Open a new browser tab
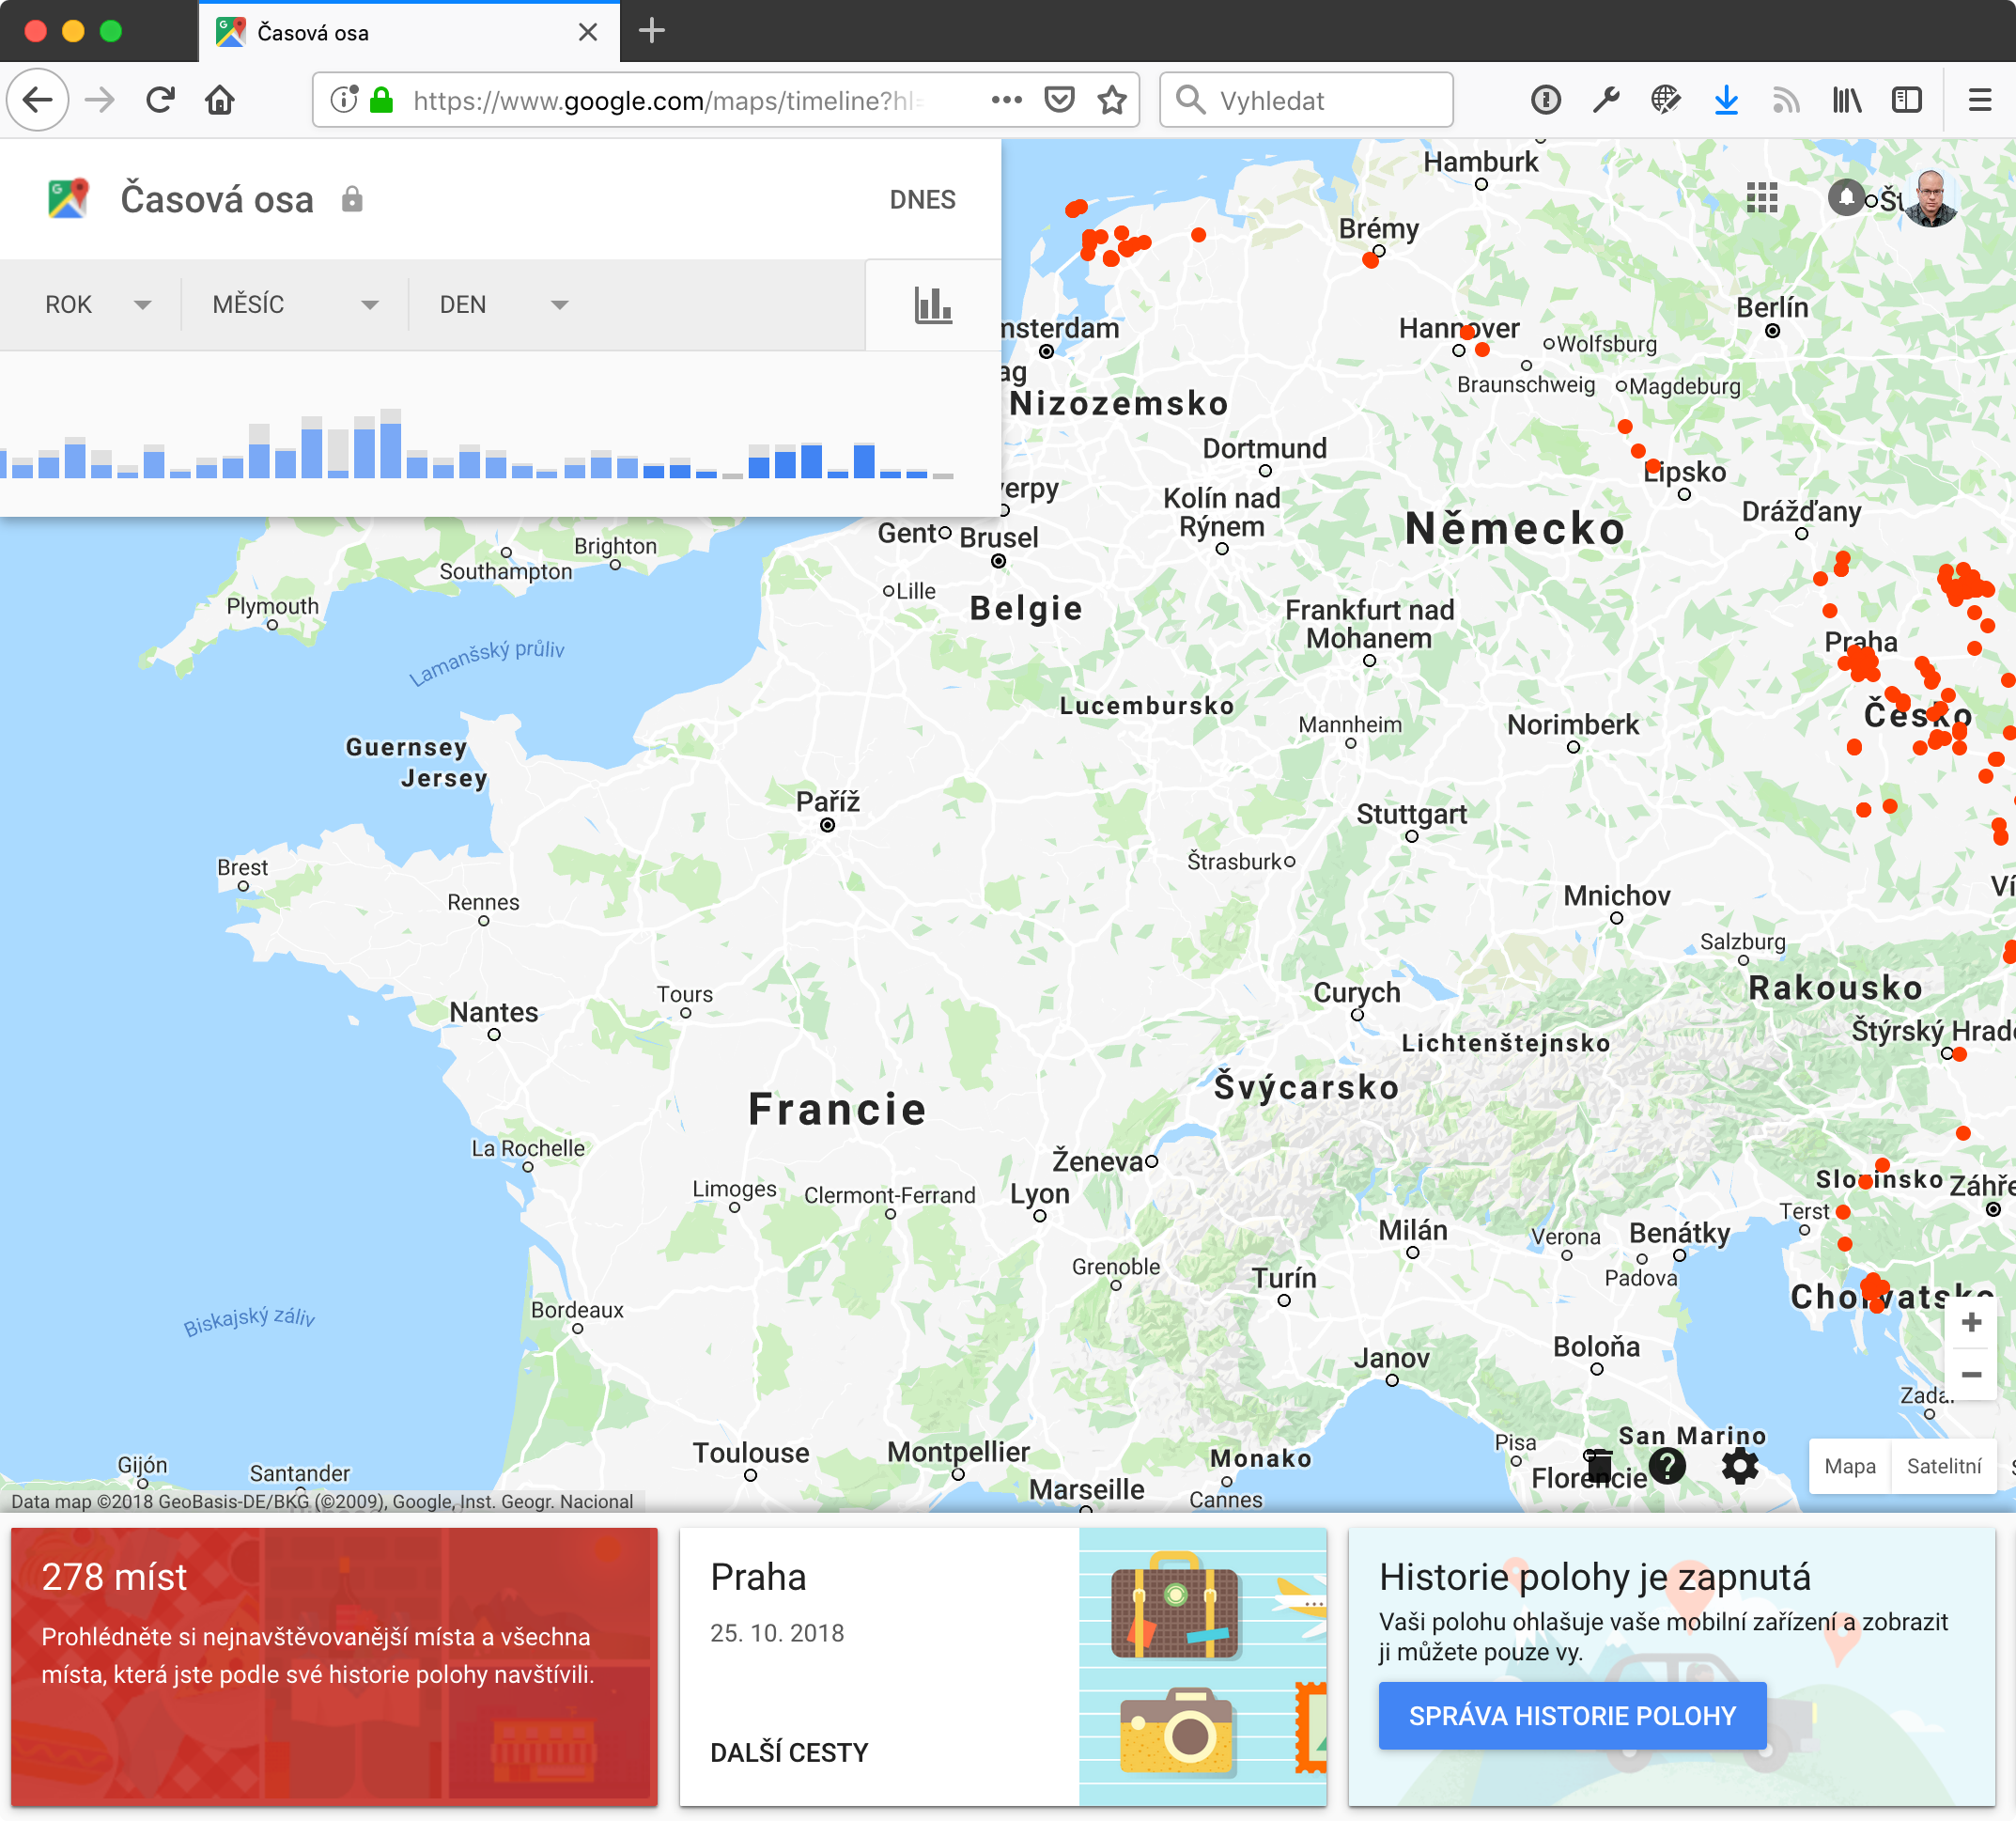This screenshot has width=2016, height=1821. [x=651, y=31]
